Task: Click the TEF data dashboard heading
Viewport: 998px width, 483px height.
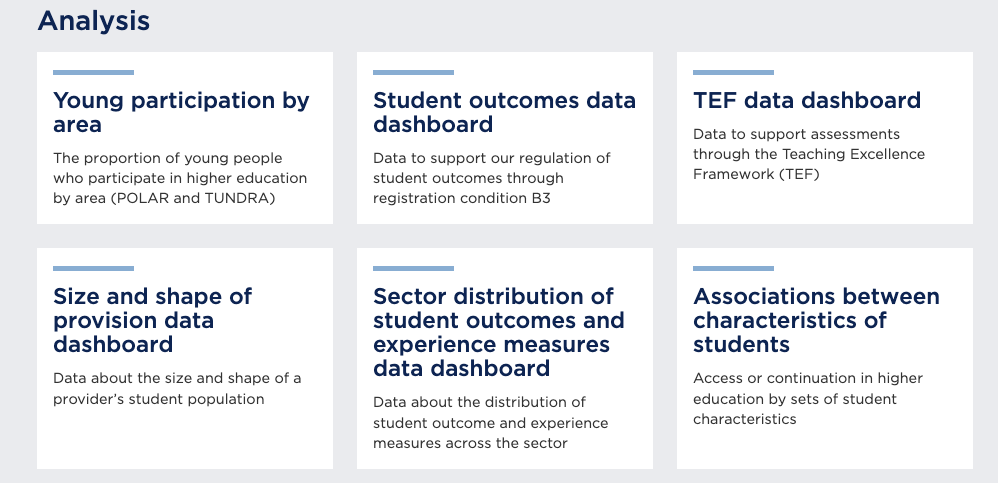Action: click(x=807, y=100)
